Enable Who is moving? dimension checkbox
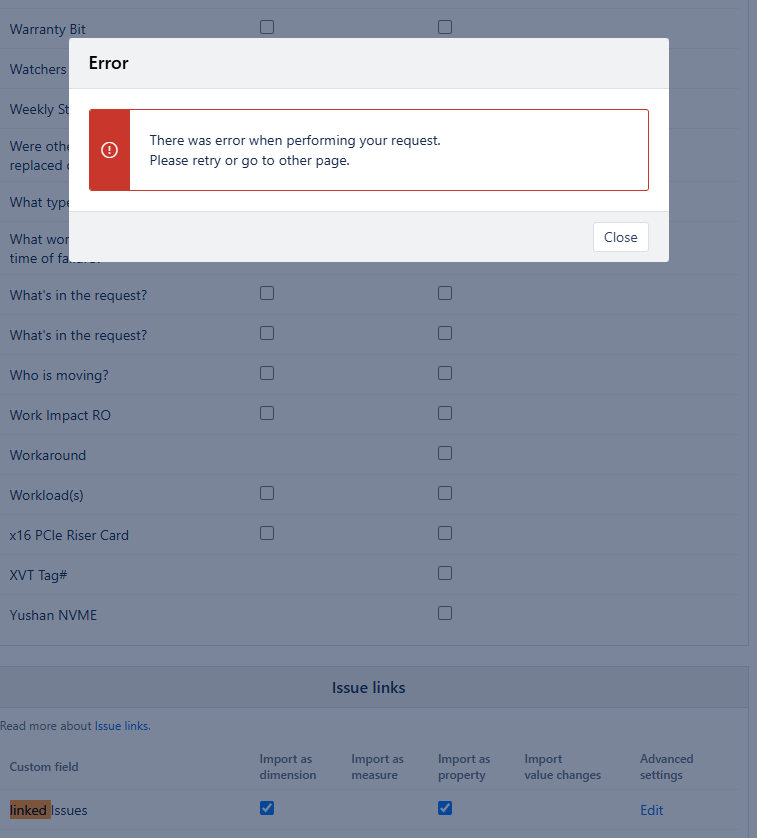Image resolution: width=757 pixels, height=838 pixels. pos(267,373)
